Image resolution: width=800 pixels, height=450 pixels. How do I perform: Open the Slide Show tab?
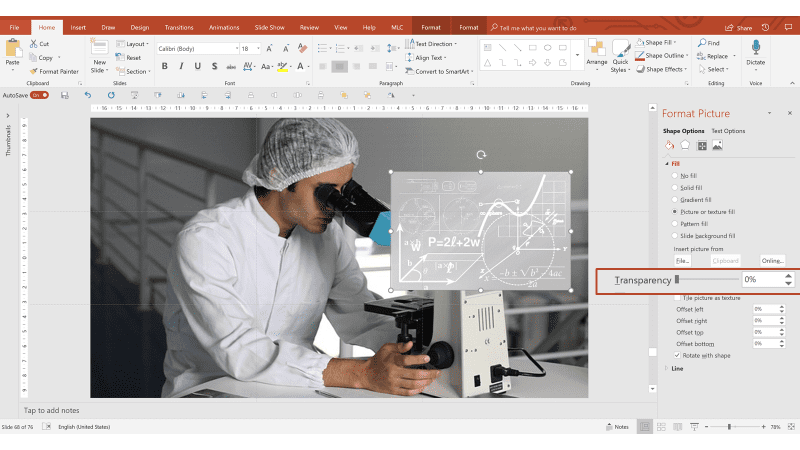pyautogui.click(x=269, y=28)
